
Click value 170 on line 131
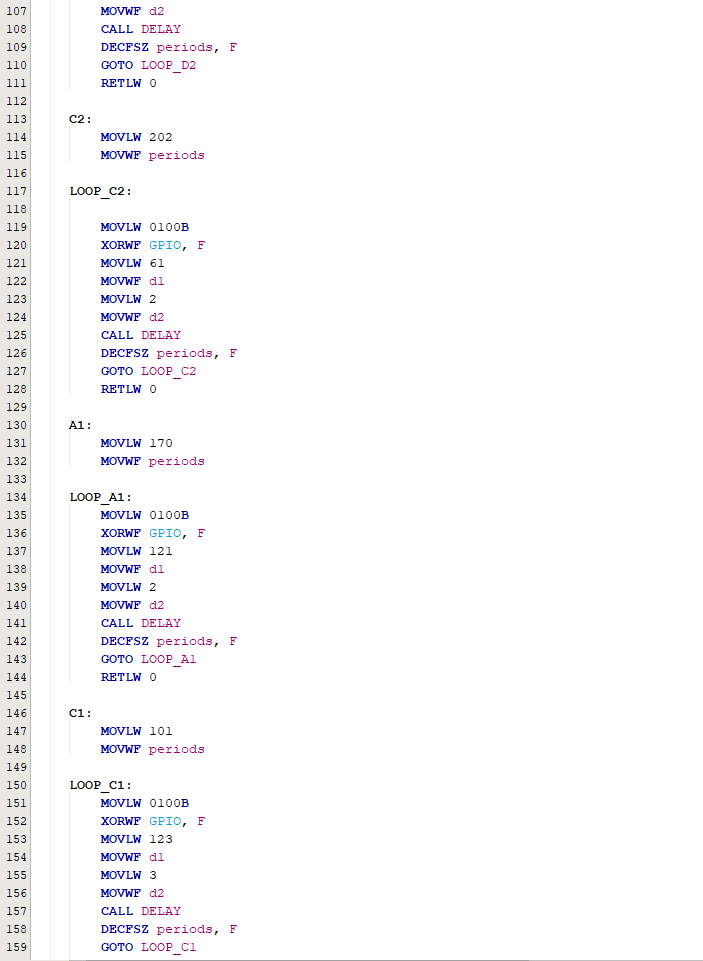click(160, 443)
